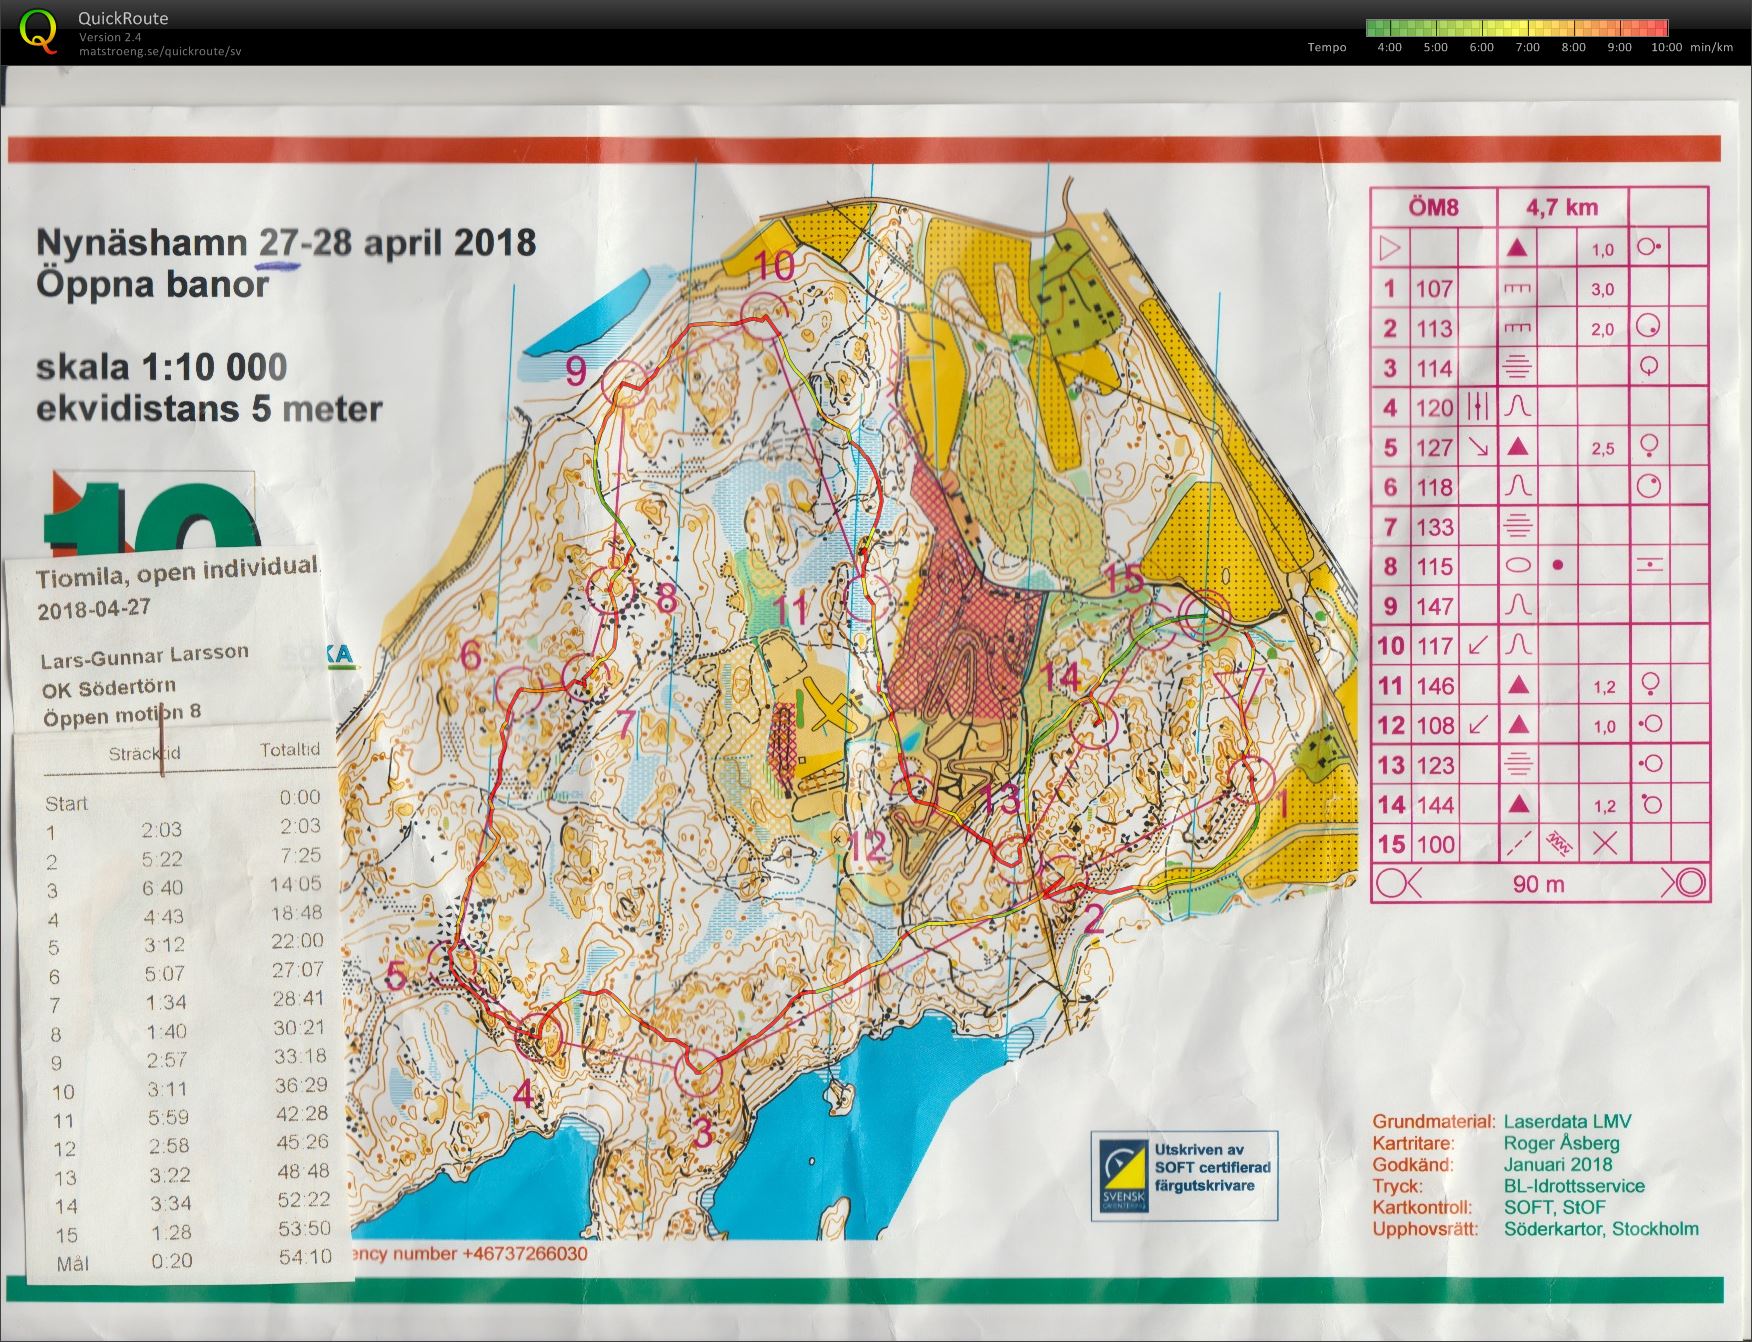Screen dimensions: 1752x1342
Task: Click the QuickRoute Q logo
Action: point(38,30)
